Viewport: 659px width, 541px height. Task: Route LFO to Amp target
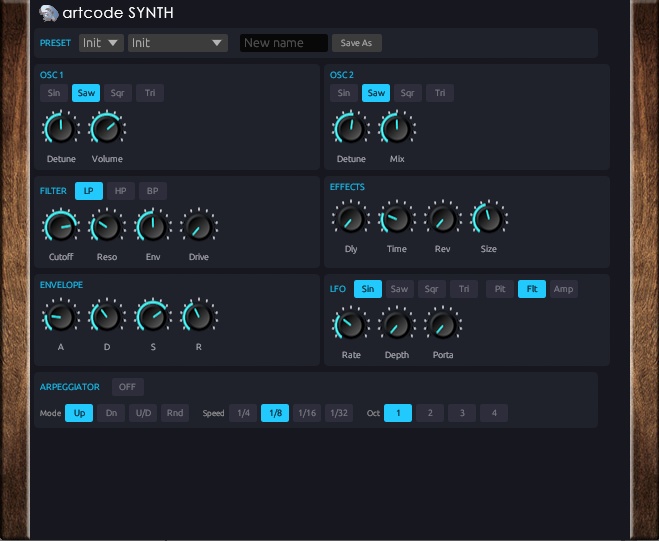564,289
